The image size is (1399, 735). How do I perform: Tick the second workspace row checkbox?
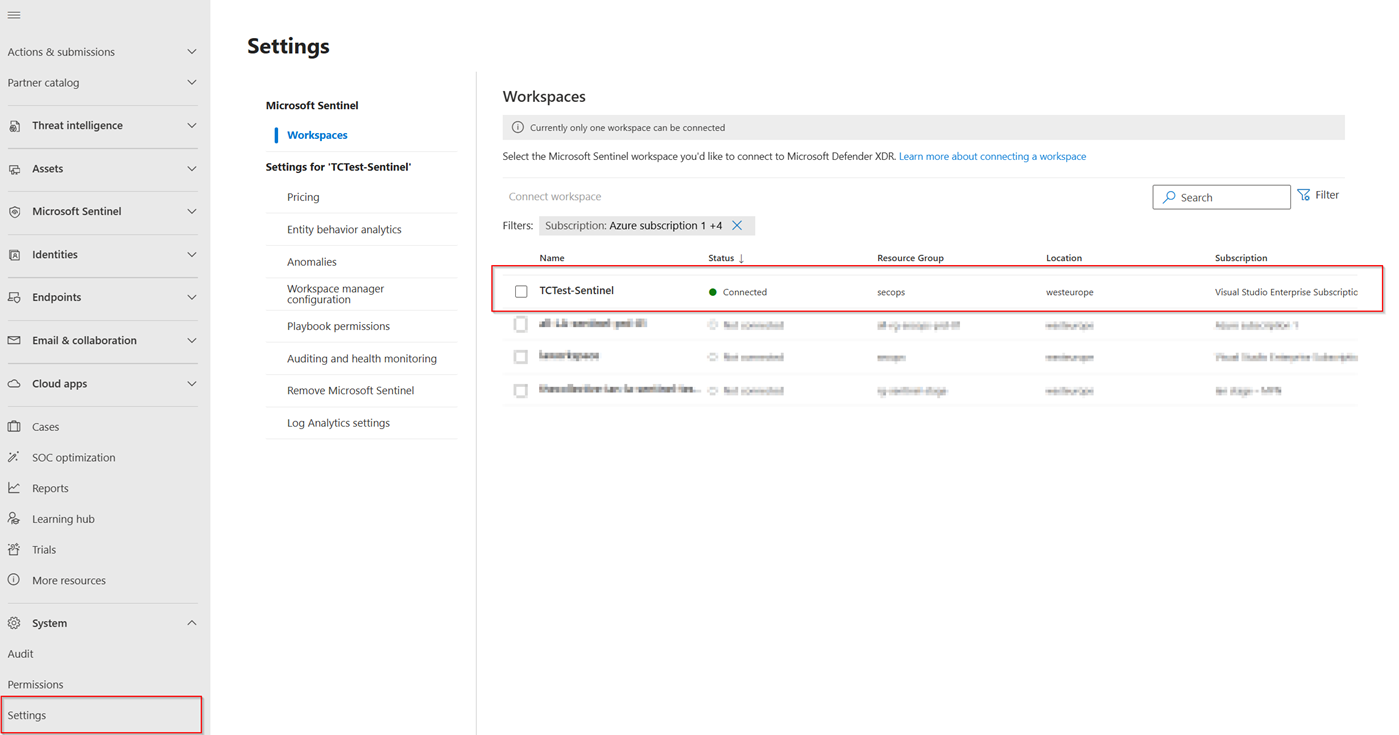pyautogui.click(x=521, y=325)
